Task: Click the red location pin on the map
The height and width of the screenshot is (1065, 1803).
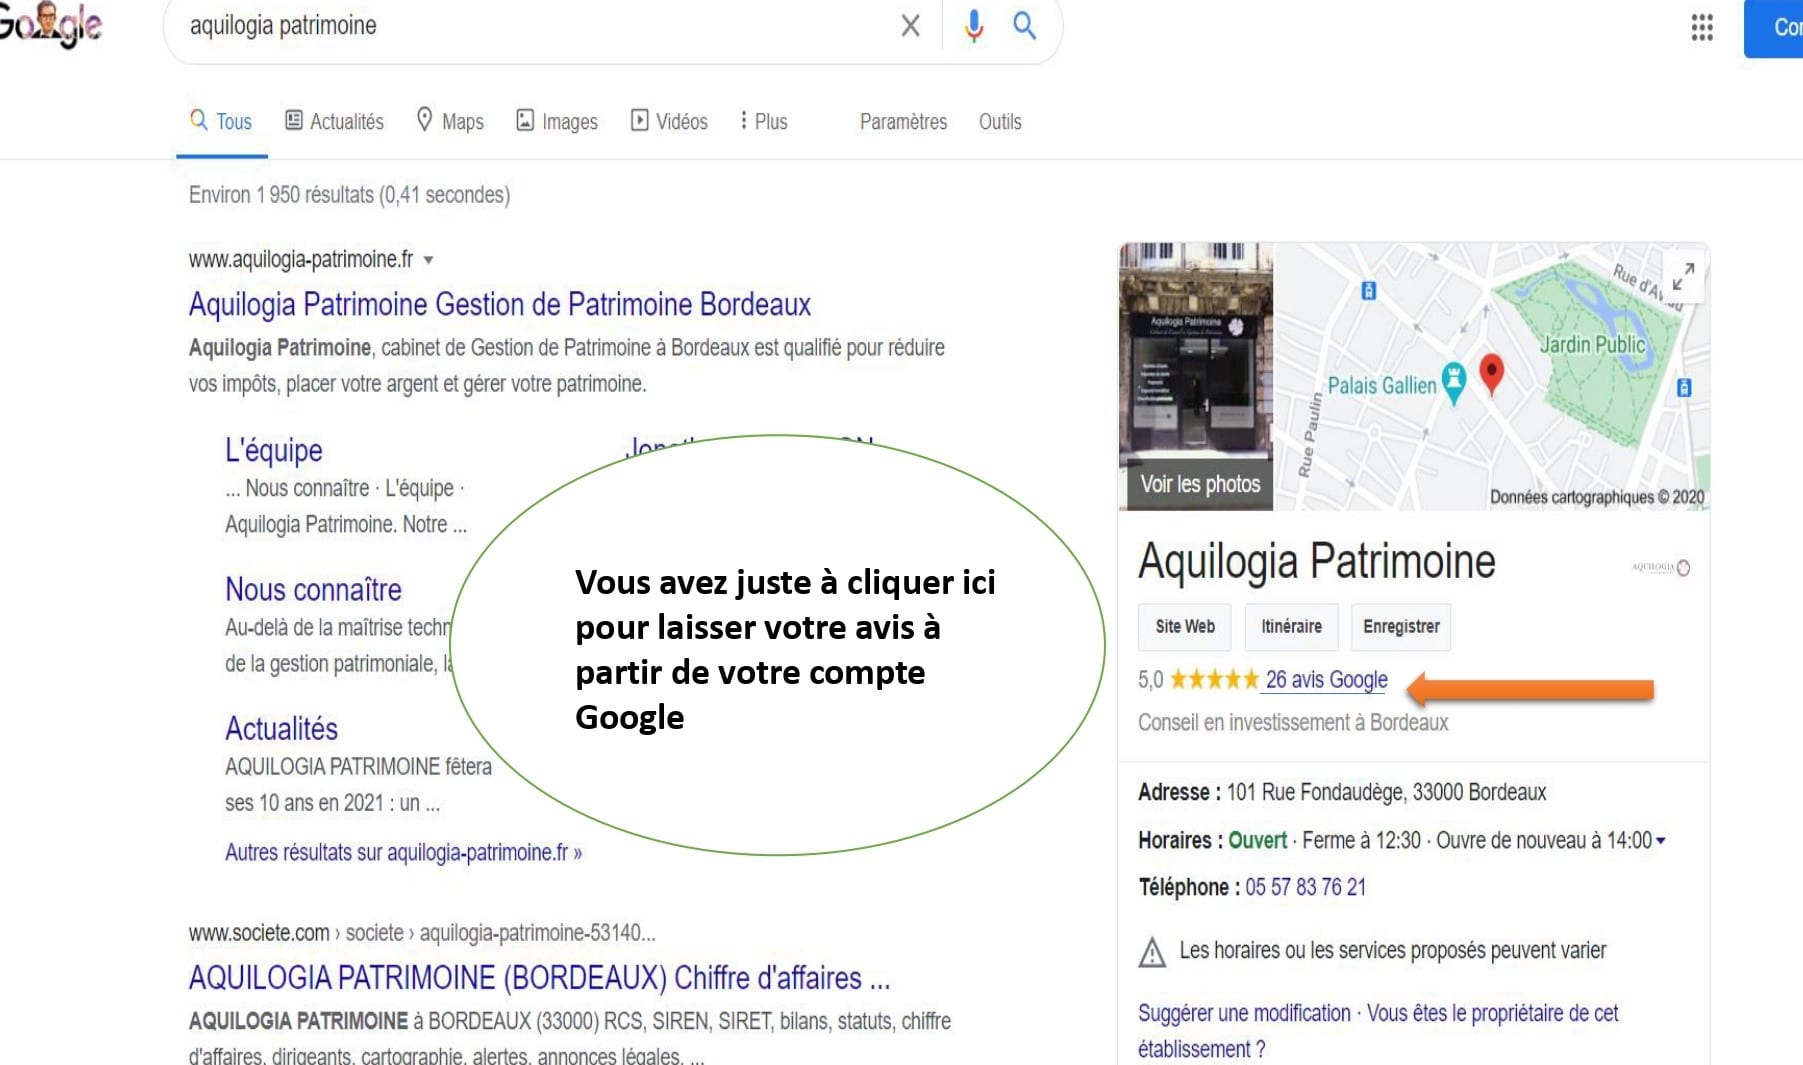Action: 1491,375
